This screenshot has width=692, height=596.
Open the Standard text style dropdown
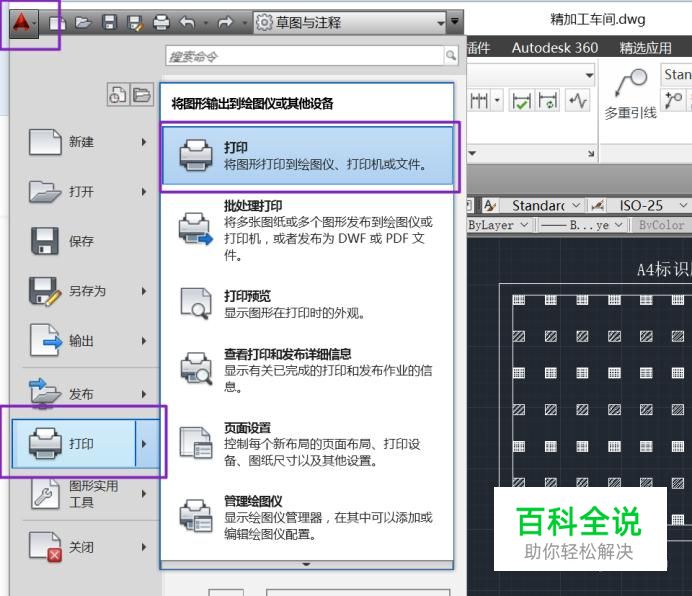(x=545, y=205)
